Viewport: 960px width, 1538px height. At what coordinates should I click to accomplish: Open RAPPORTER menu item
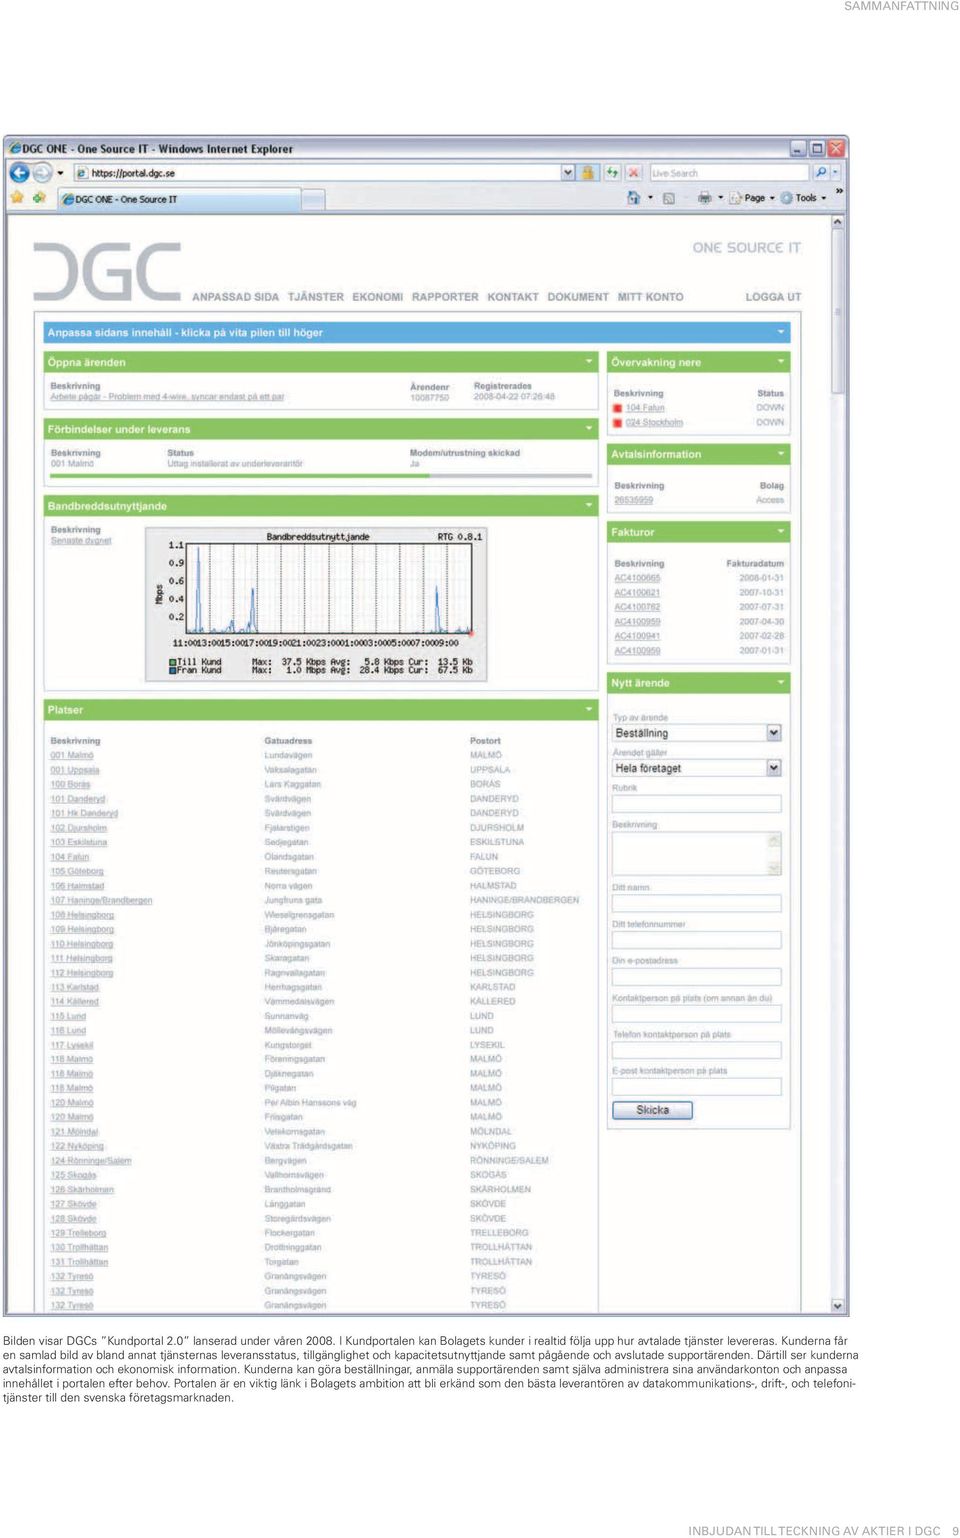(x=445, y=297)
